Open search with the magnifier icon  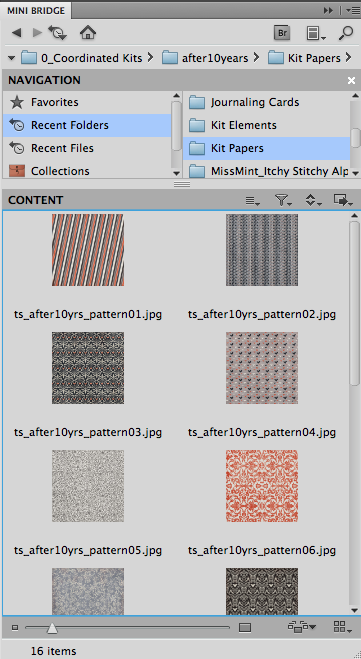(345, 33)
